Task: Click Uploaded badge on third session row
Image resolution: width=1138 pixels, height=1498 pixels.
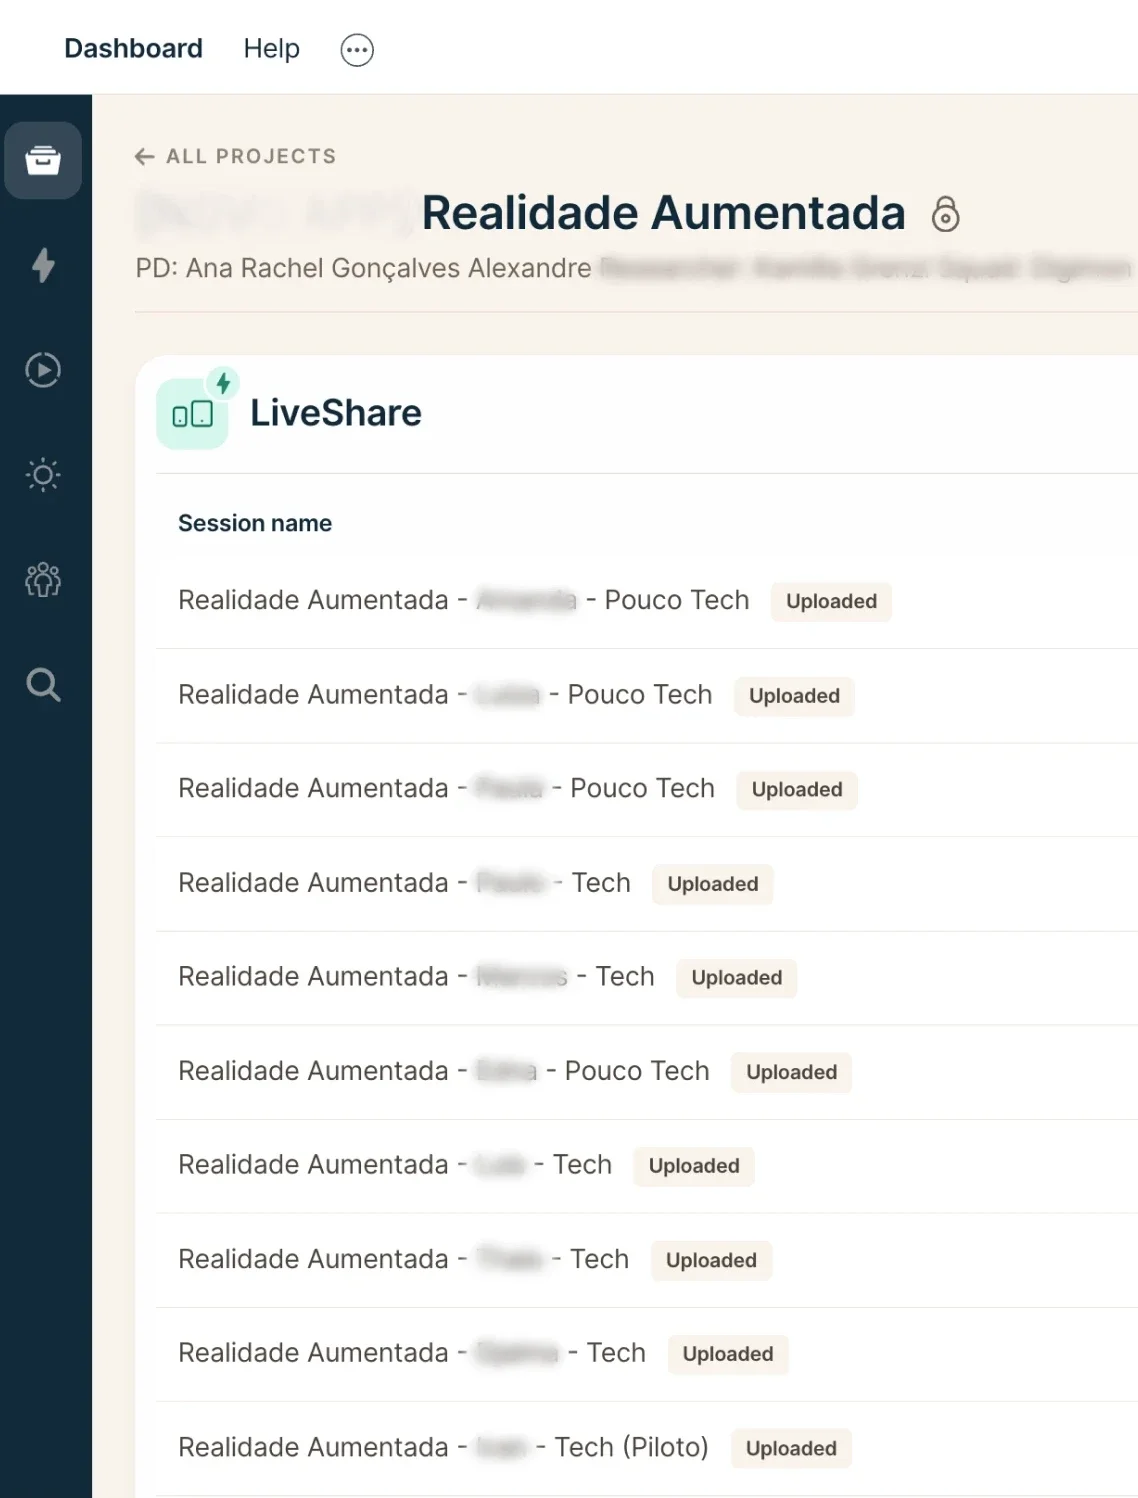Action: (797, 790)
